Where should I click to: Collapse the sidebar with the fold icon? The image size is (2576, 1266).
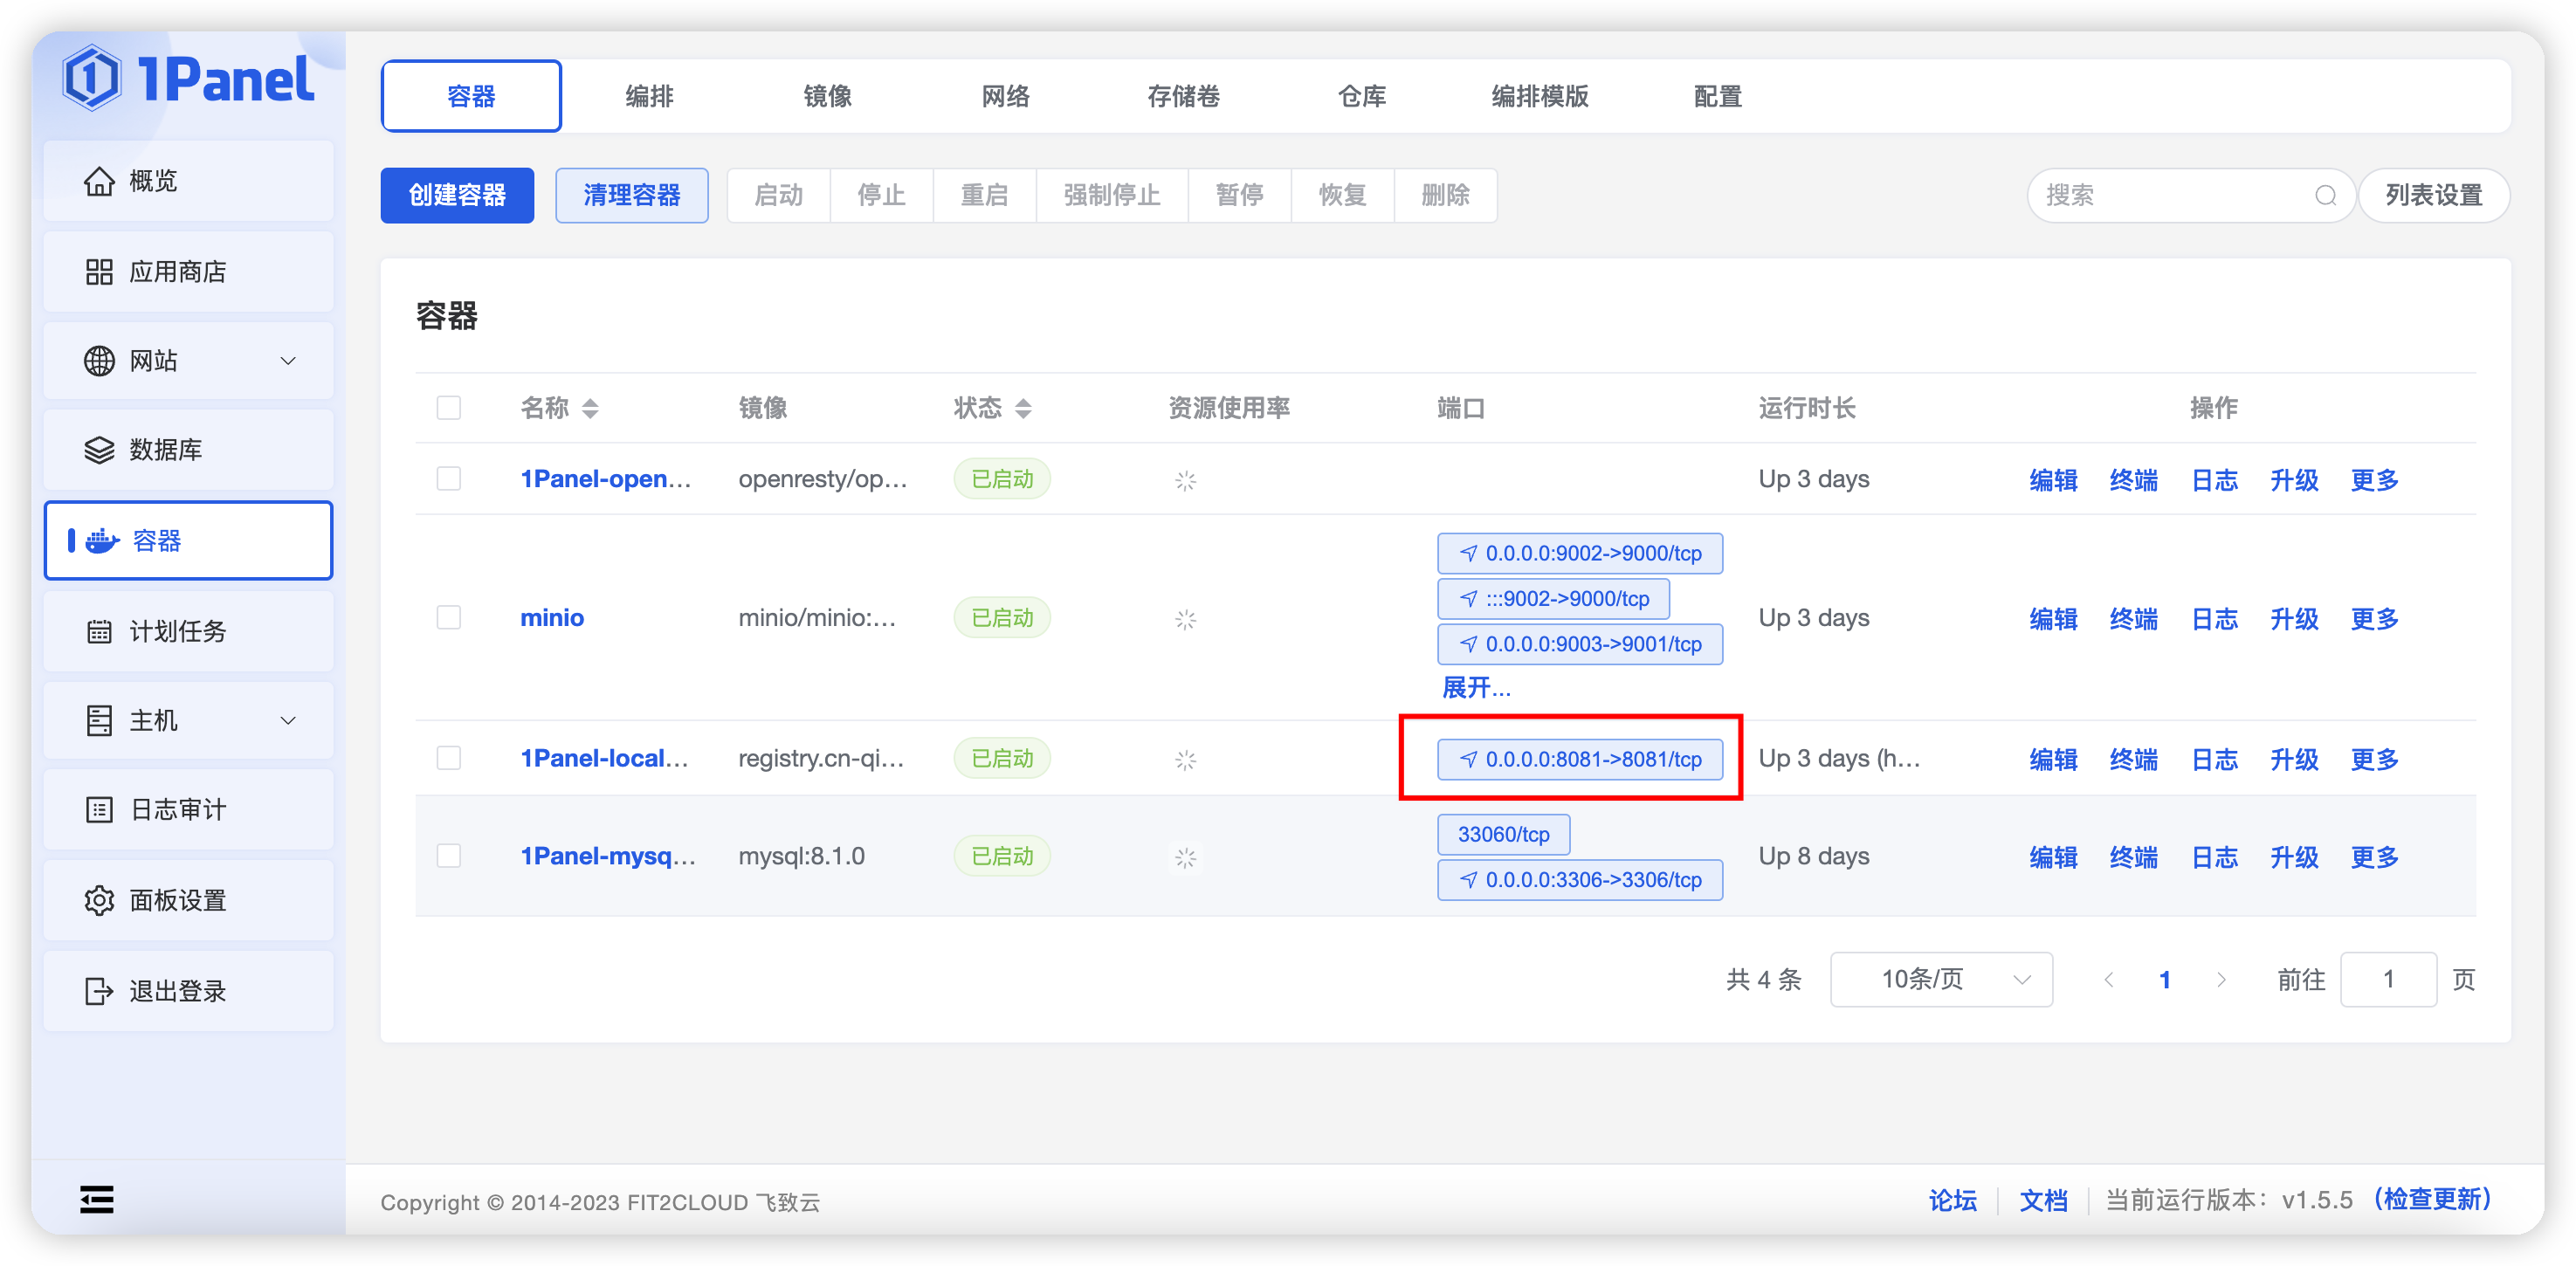[x=97, y=1199]
